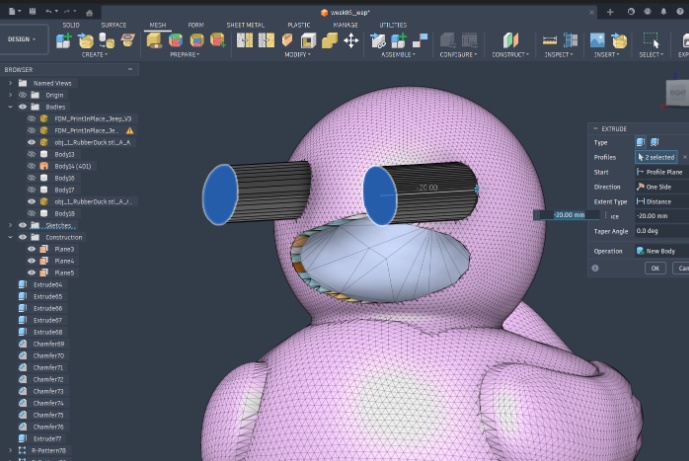Click the Select tool icon
This screenshot has height=461, width=689.
point(651,40)
